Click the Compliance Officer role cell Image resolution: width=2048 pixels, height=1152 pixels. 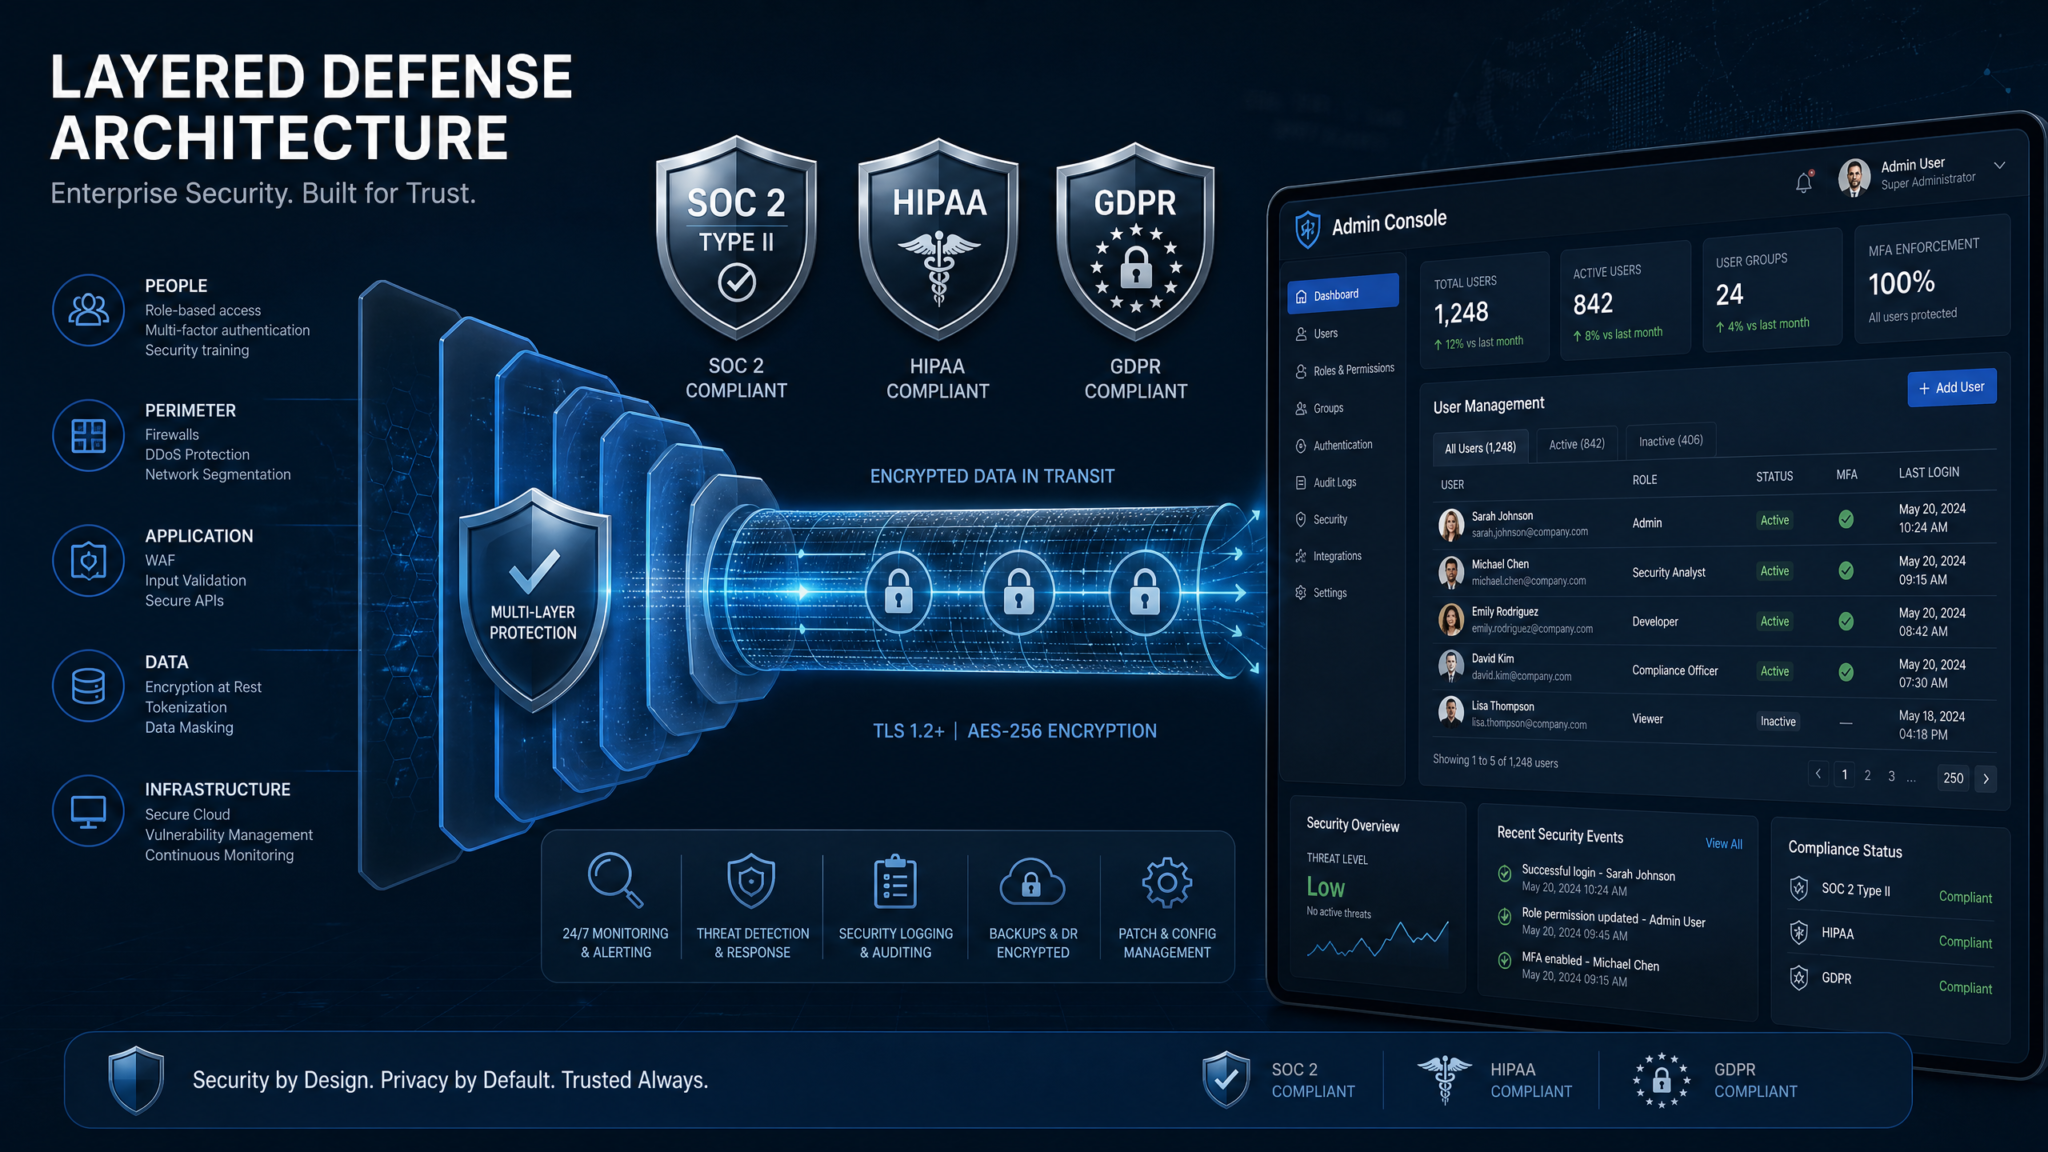pos(1675,670)
